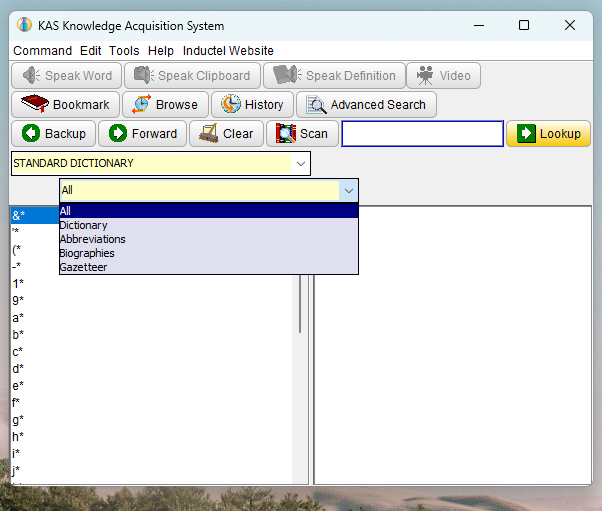Go back using the Backup arrow icon
602x511 pixels.
point(31,133)
